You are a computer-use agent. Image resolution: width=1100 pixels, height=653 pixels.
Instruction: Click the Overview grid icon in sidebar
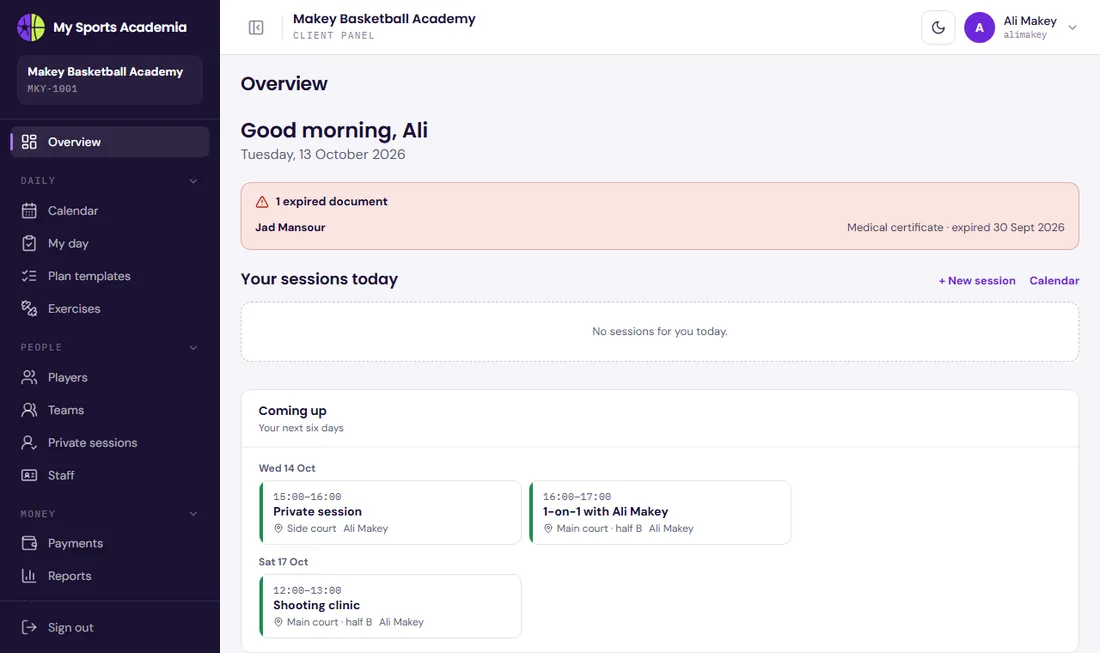pyautogui.click(x=29, y=142)
